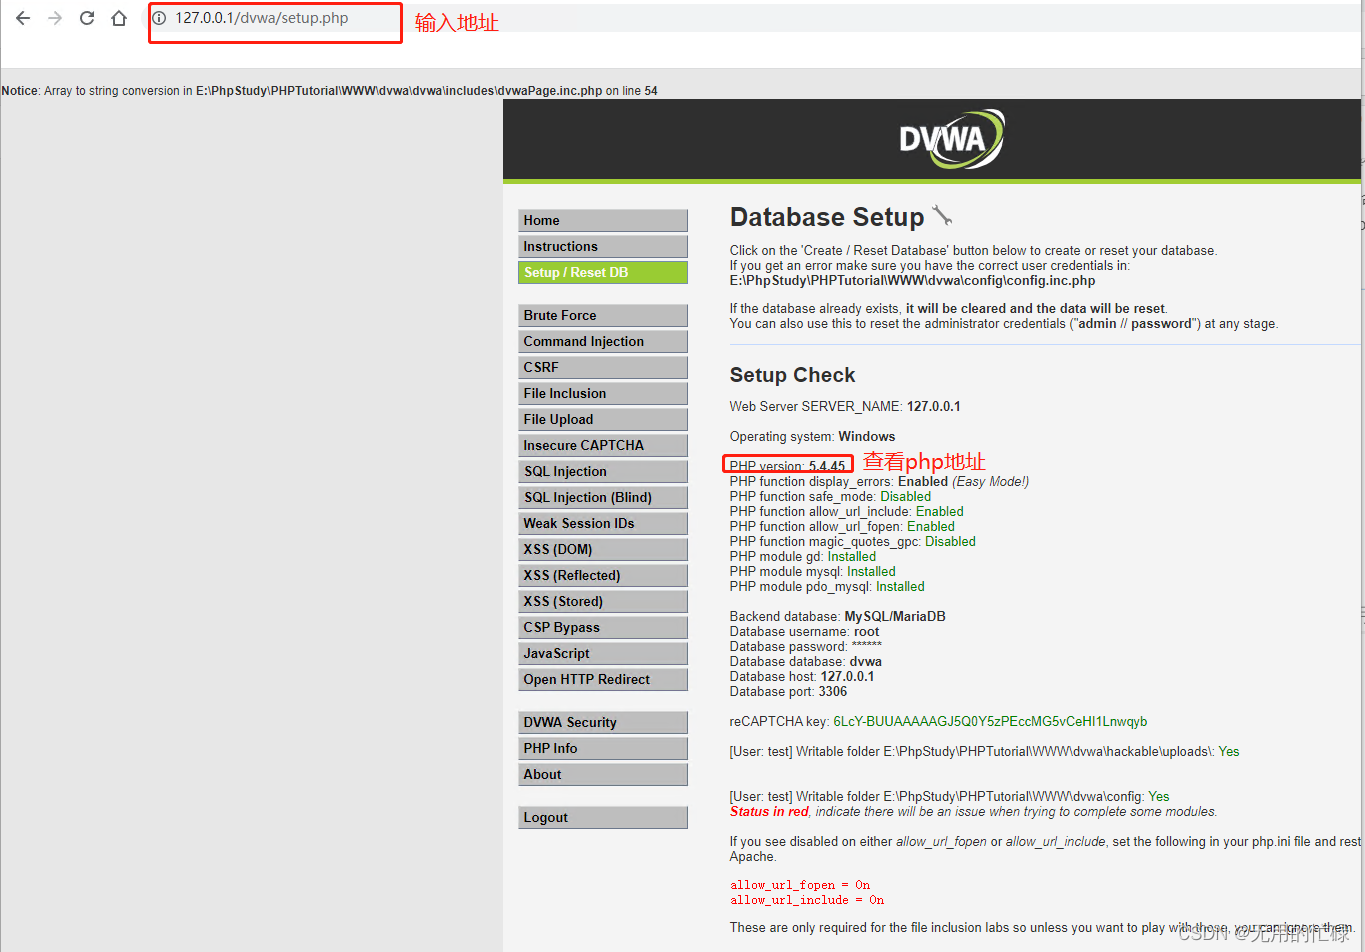Click the PHP version 5.4.45 text
1365x952 pixels.
click(x=788, y=466)
